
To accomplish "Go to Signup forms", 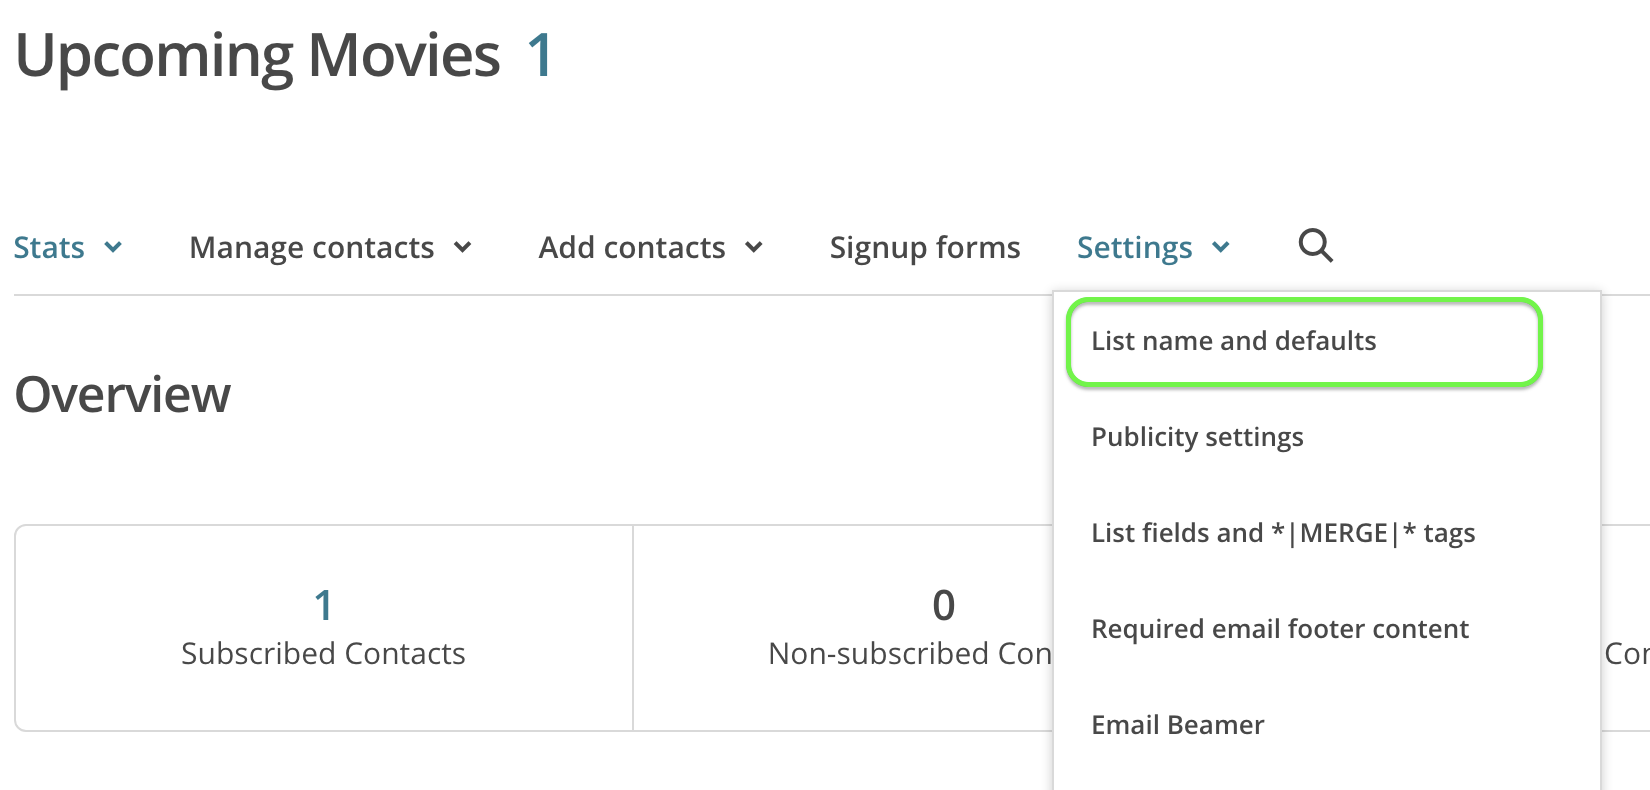I will tap(925, 247).
